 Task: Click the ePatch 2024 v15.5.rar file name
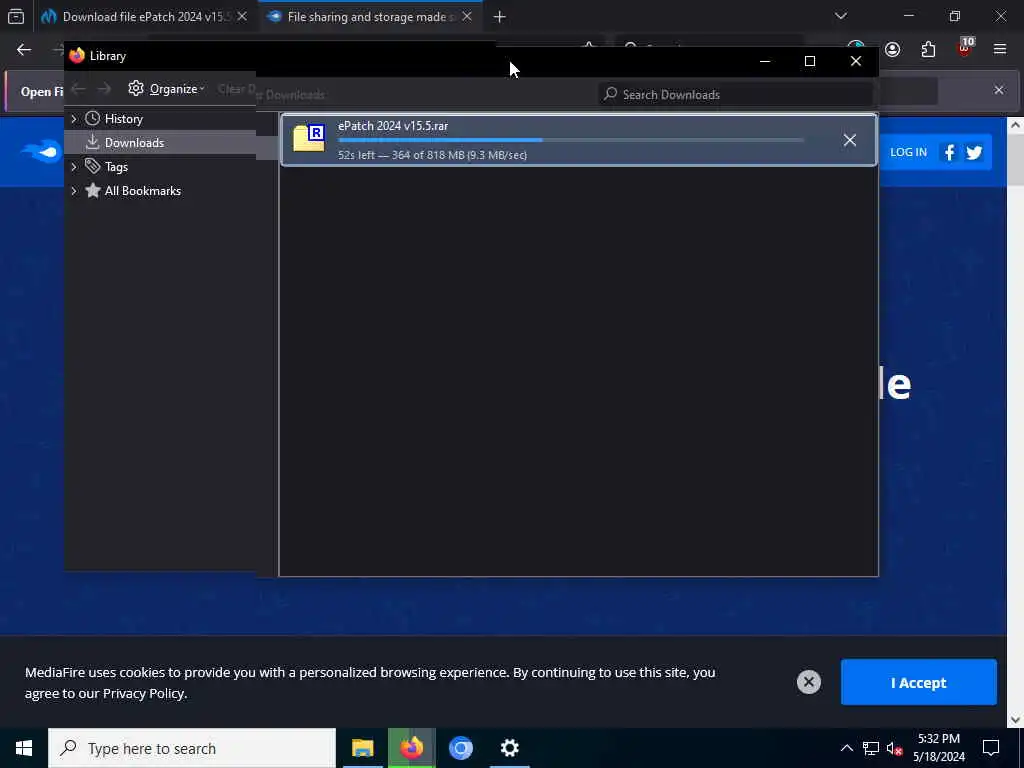[x=392, y=126]
